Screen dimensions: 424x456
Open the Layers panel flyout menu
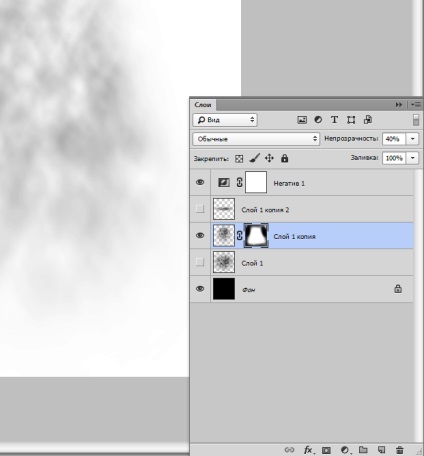(x=416, y=105)
